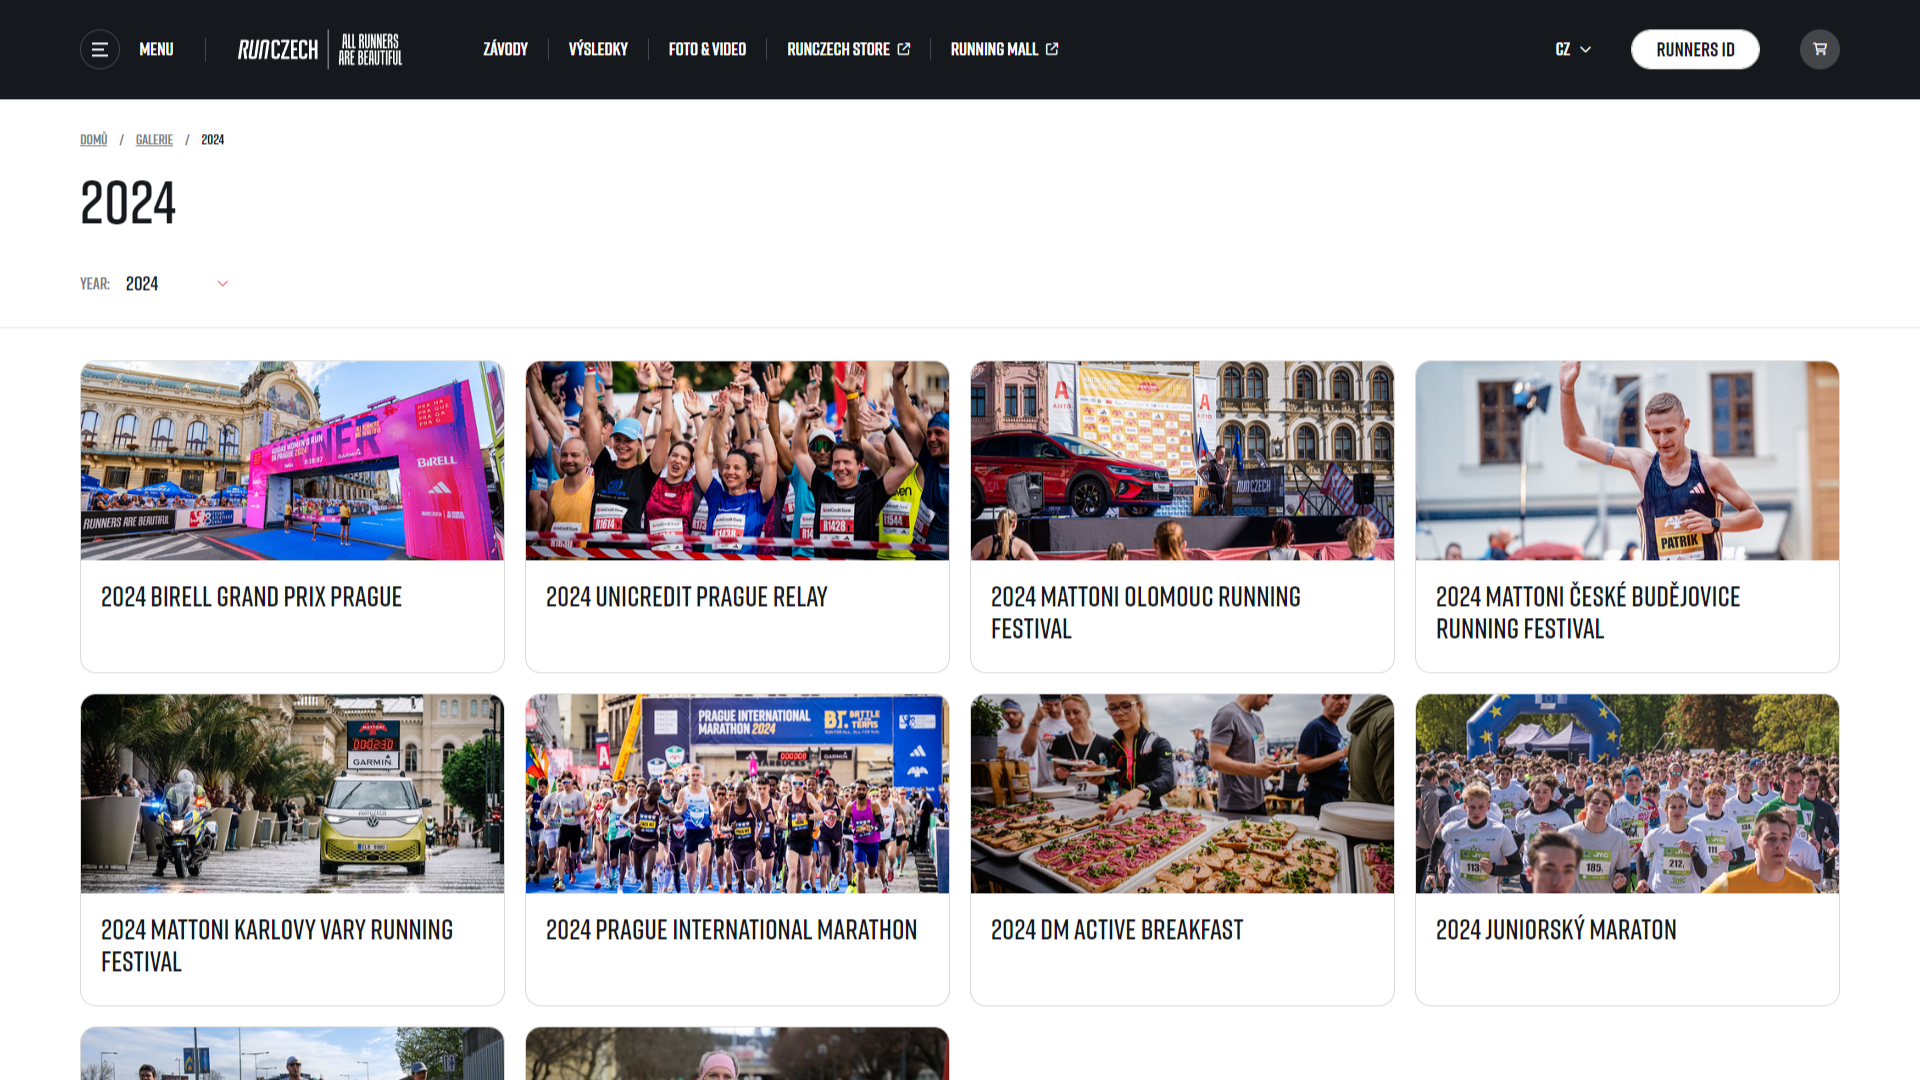
Task: Open 2024 Mattoni České Budějovice Running Festival title
Action: (x=1588, y=613)
